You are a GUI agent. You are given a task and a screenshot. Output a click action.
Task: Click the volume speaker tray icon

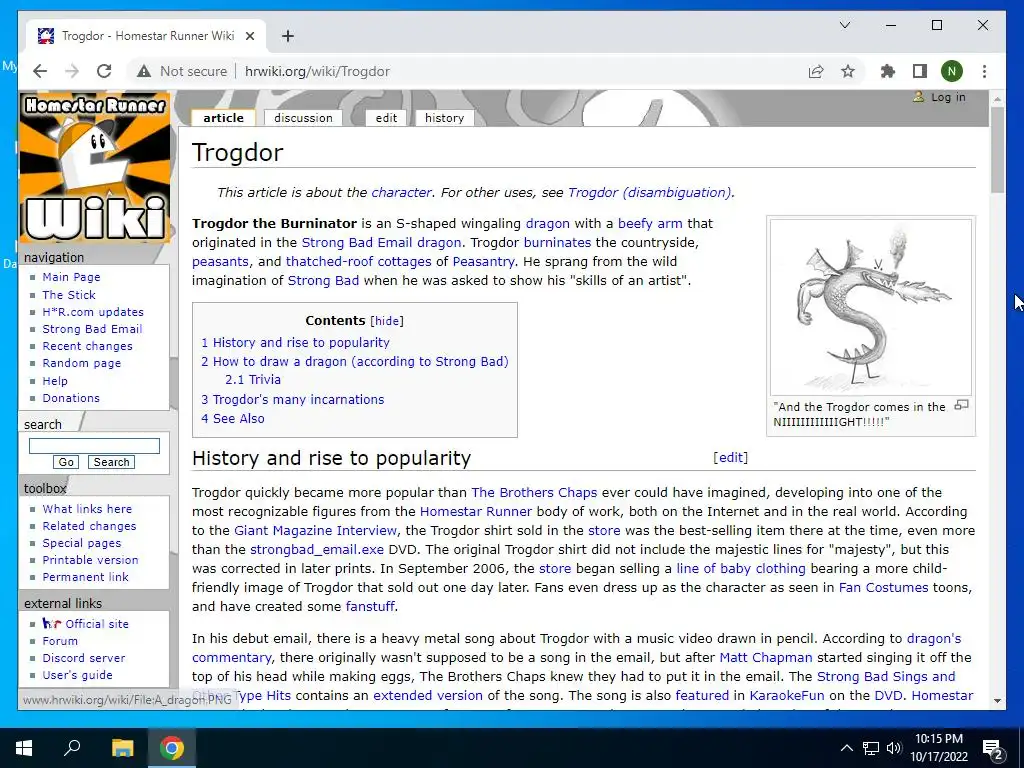click(894, 748)
